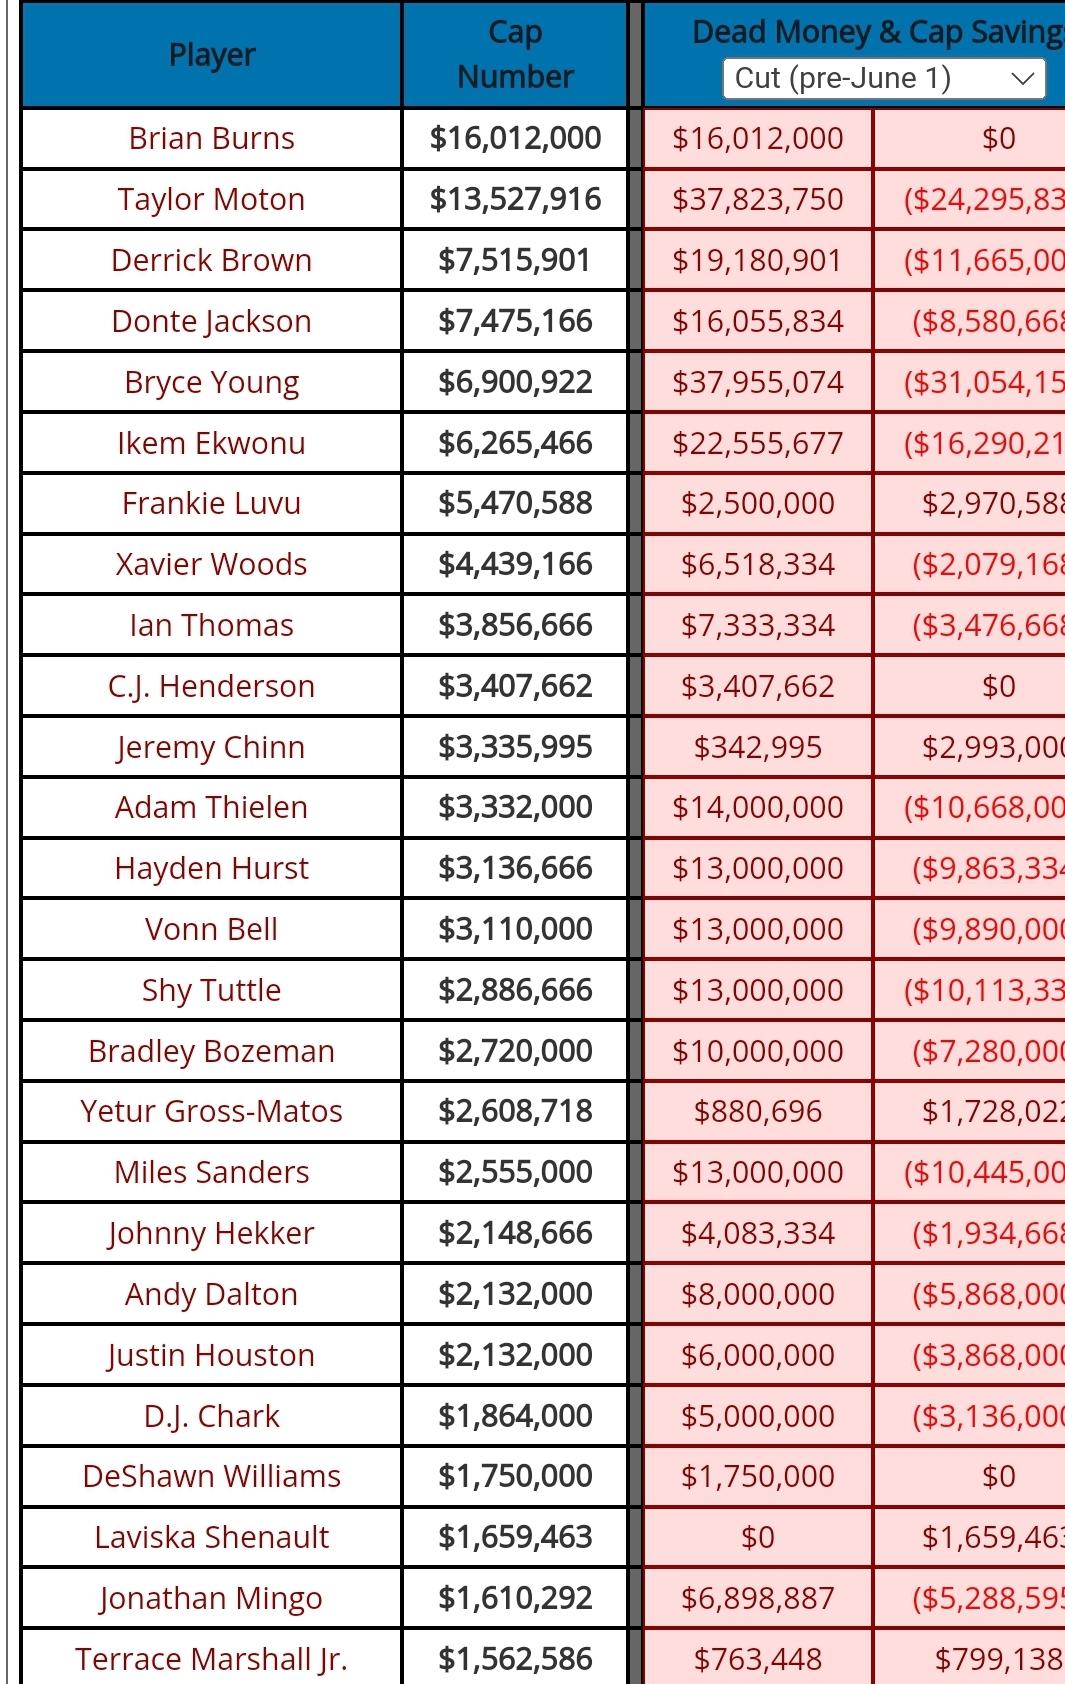The width and height of the screenshot is (1065, 1684).
Task: Open Brian Burns player link
Action: pyautogui.click(x=212, y=138)
